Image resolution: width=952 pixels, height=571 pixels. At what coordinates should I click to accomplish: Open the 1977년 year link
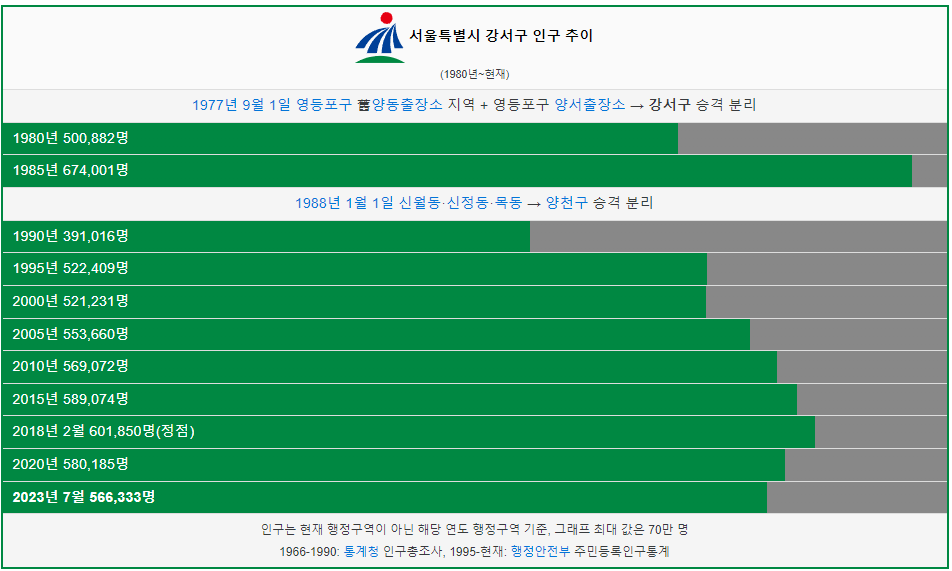point(215,104)
